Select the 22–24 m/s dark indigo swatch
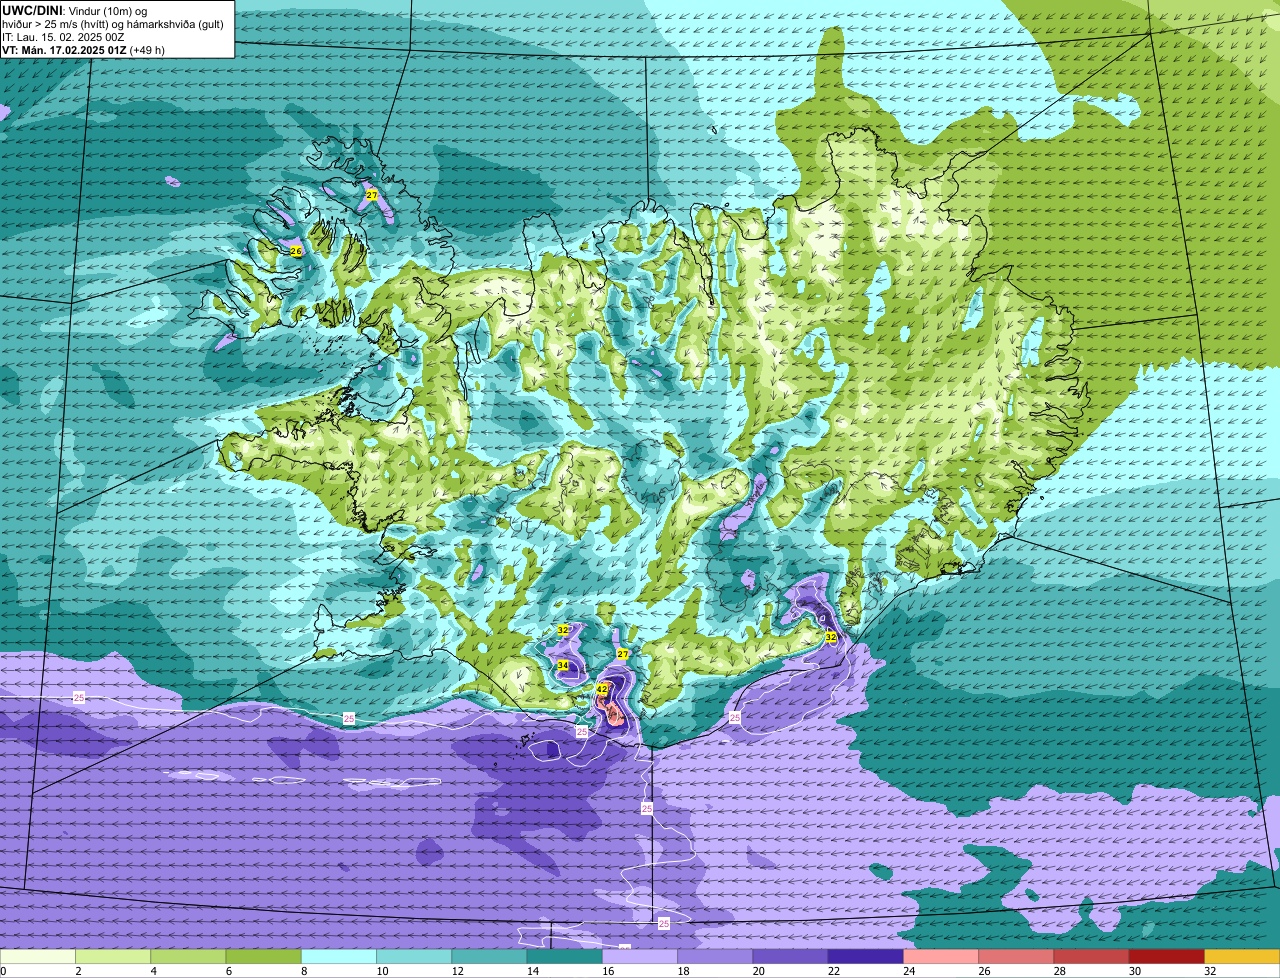Screen dimensions: 1280x978 coord(866,956)
